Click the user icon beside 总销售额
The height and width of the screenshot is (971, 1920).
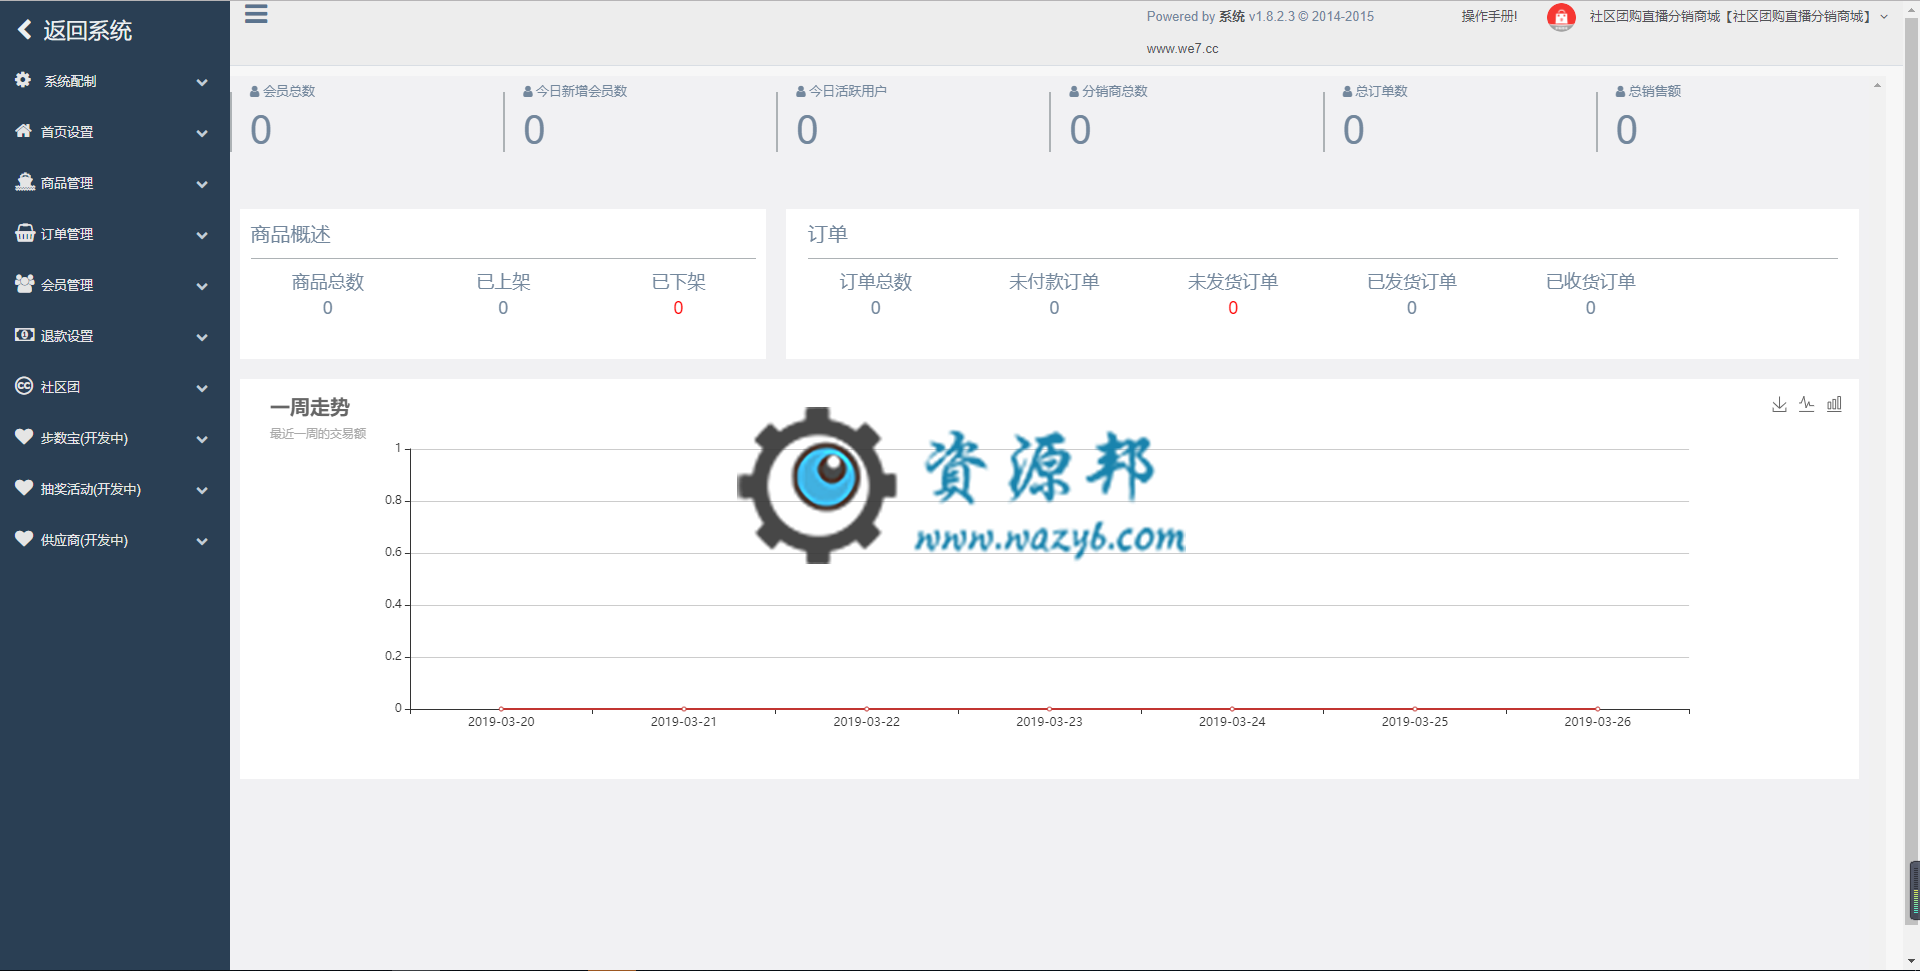(x=1621, y=91)
